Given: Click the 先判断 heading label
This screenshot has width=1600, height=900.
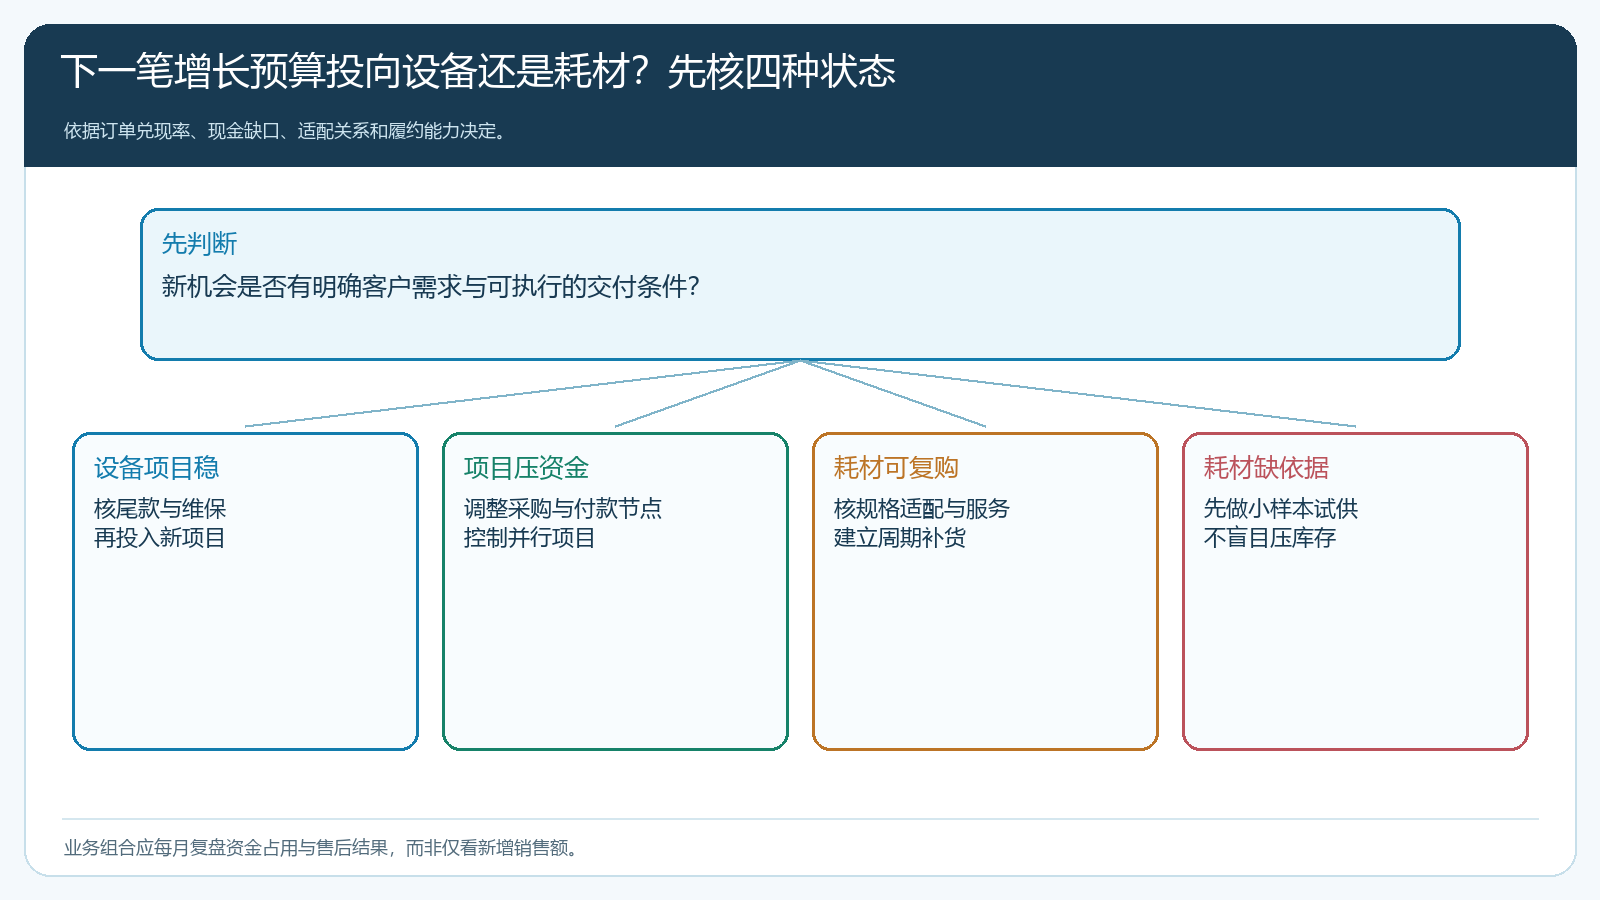Looking at the screenshot, I should 199,243.
